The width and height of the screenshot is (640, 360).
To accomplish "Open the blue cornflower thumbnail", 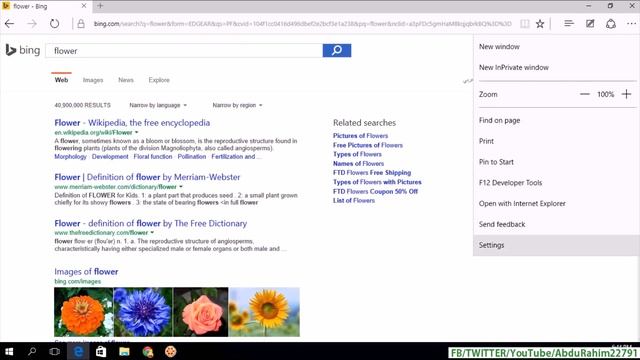I will 143,312.
